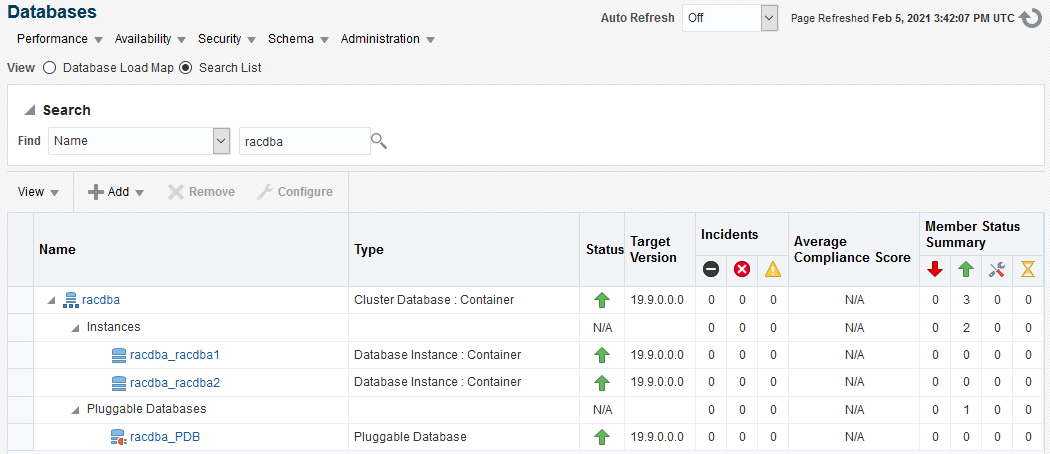Click the Critical incidents red X icon

click(742, 269)
